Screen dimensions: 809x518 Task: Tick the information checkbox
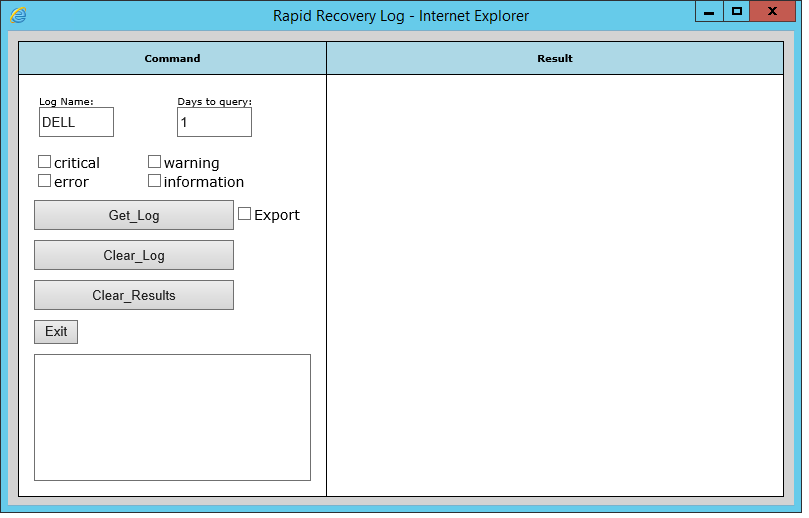pyautogui.click(x=154, y=181)
